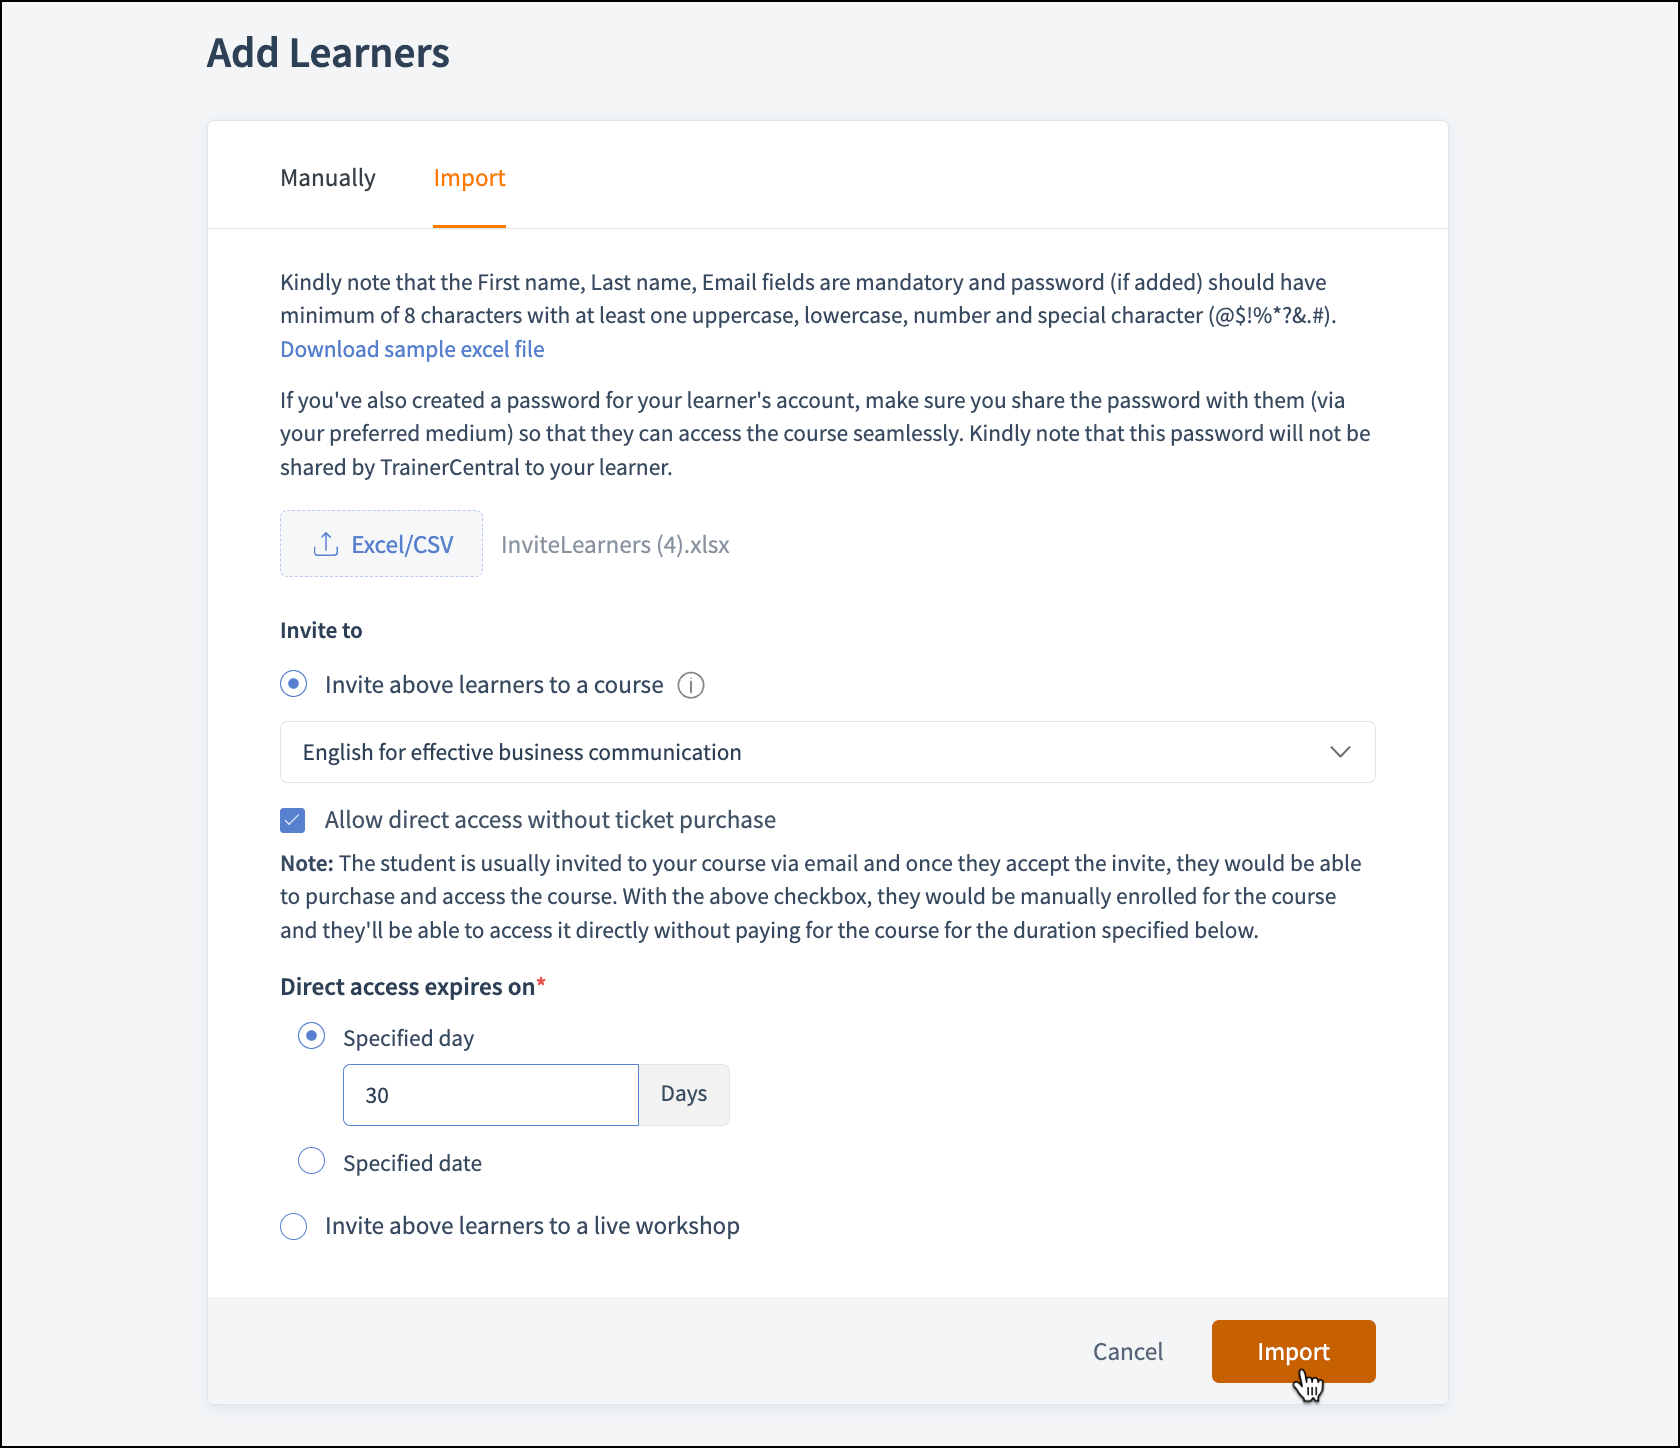Select Invite above learners to a course radio
The height and width of the screenshot is (1448, 1680).
click(x=294, y=685)
